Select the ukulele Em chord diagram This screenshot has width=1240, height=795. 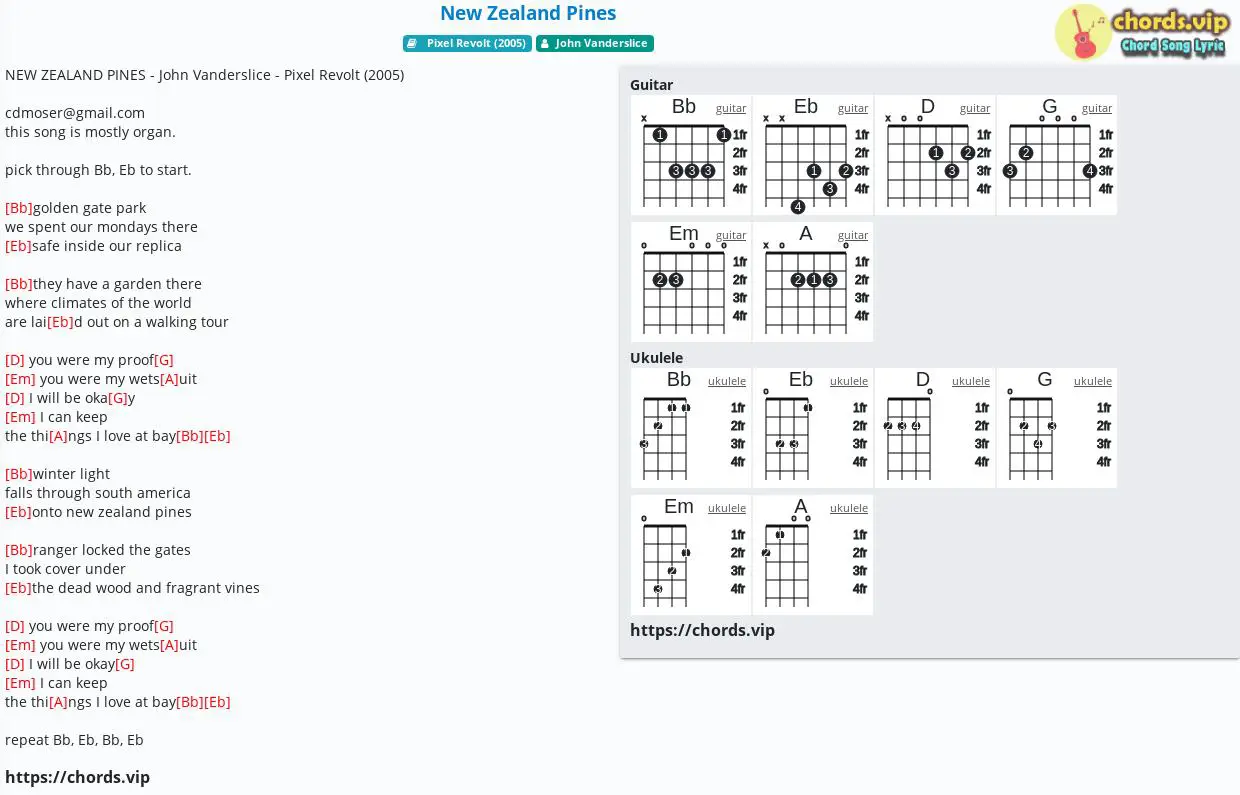click(691, 555)
